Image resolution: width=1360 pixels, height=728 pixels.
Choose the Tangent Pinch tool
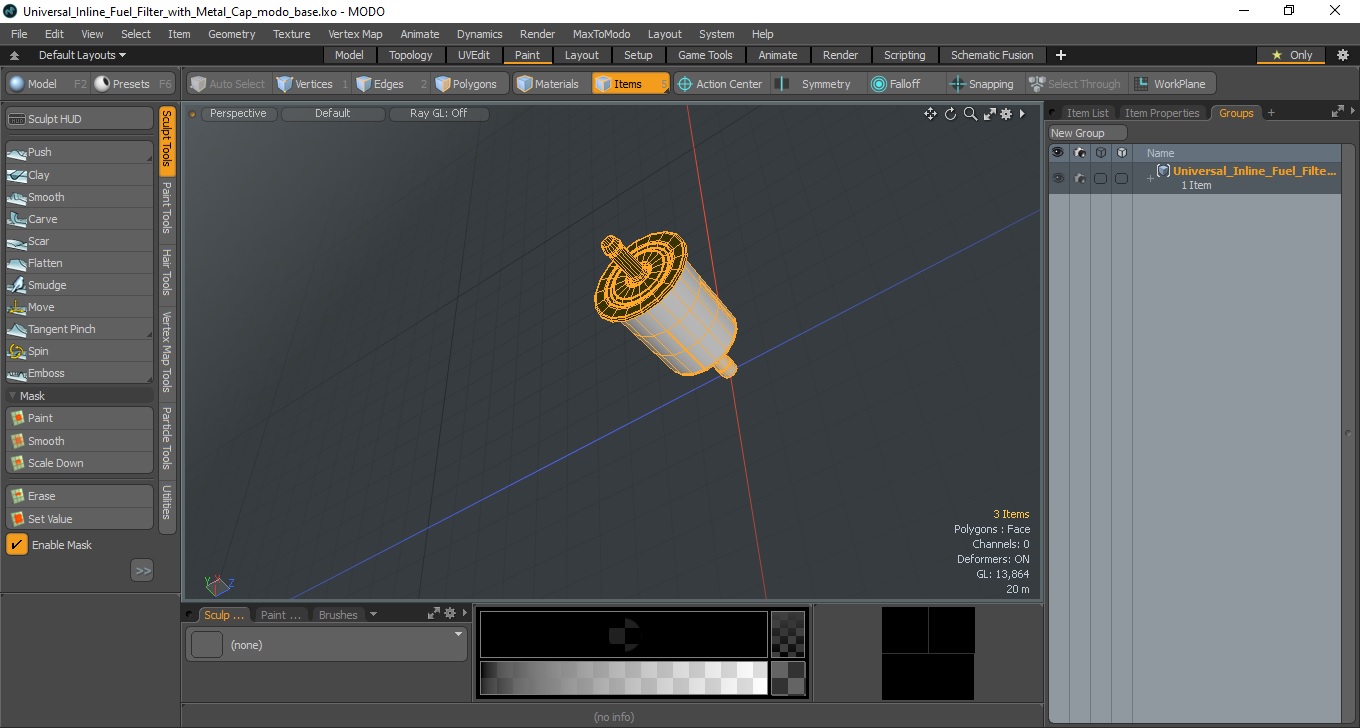coord(79,329)
